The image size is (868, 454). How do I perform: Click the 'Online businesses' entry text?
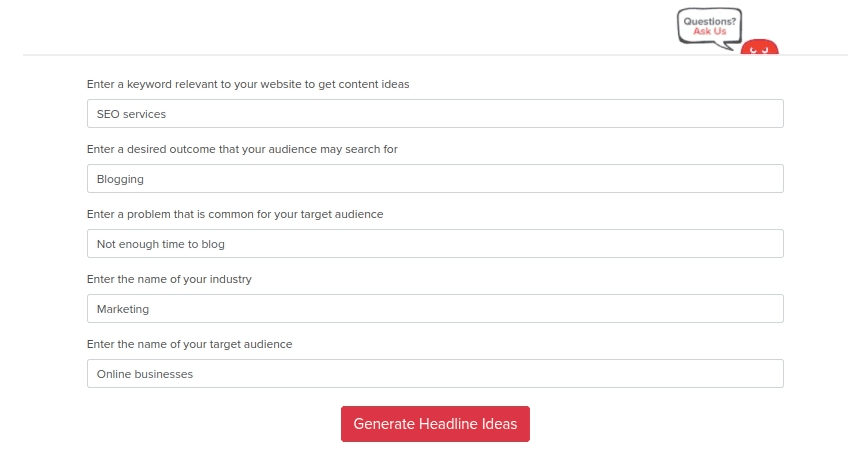[x=144, y=374]
